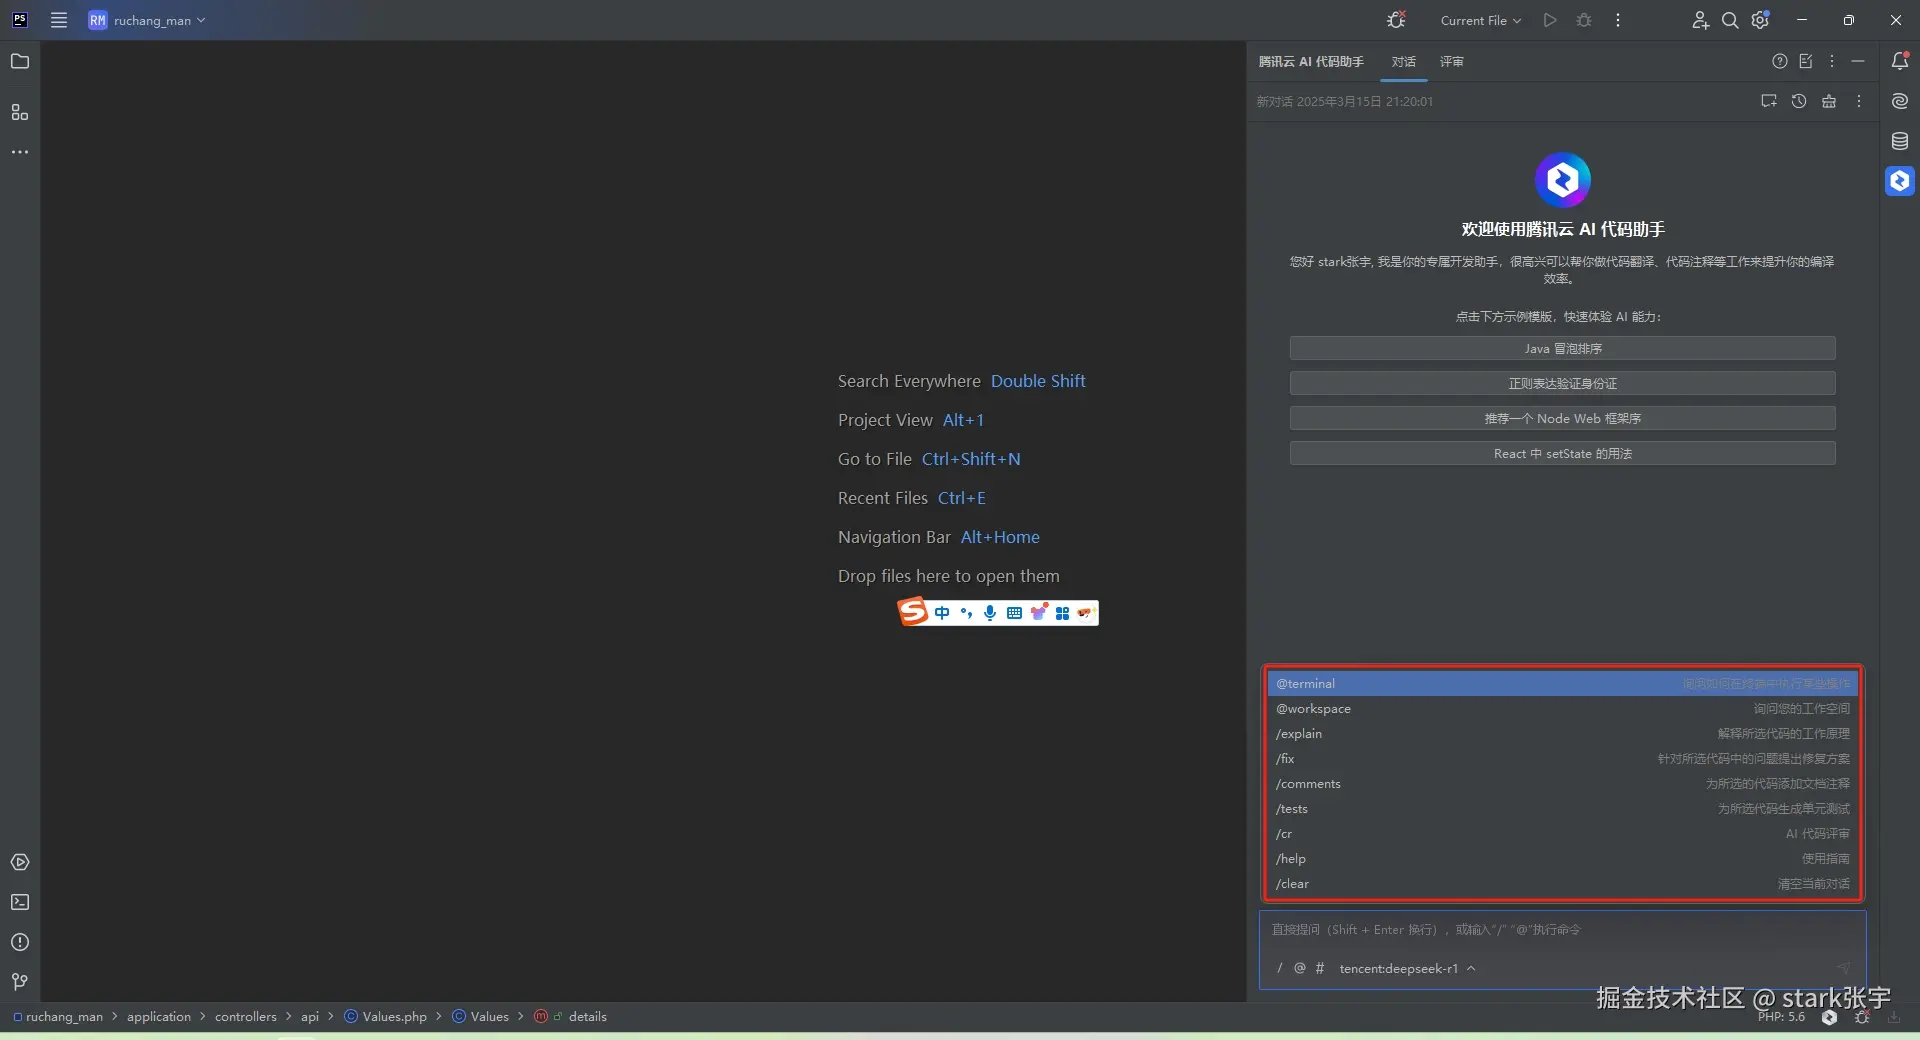Select the /explain command
This screenshot has width=1920, height=1040.
[1563, 734]
